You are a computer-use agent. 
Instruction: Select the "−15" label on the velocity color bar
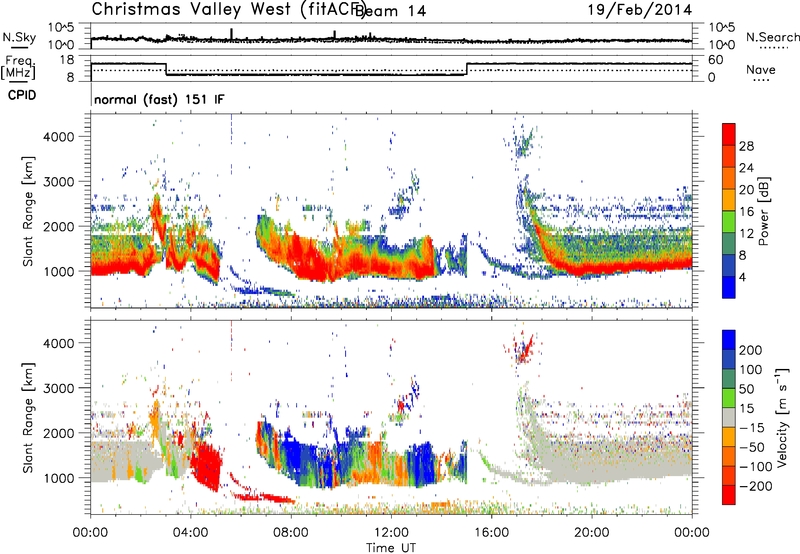[751, 428]
